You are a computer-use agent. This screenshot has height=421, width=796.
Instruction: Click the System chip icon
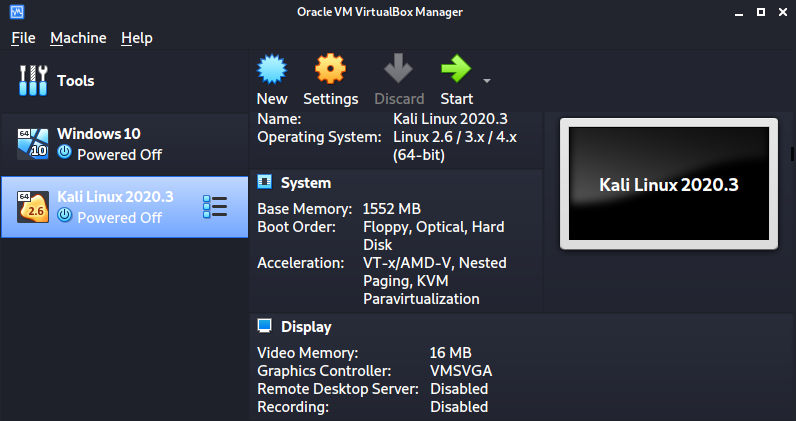click(265, 183)
